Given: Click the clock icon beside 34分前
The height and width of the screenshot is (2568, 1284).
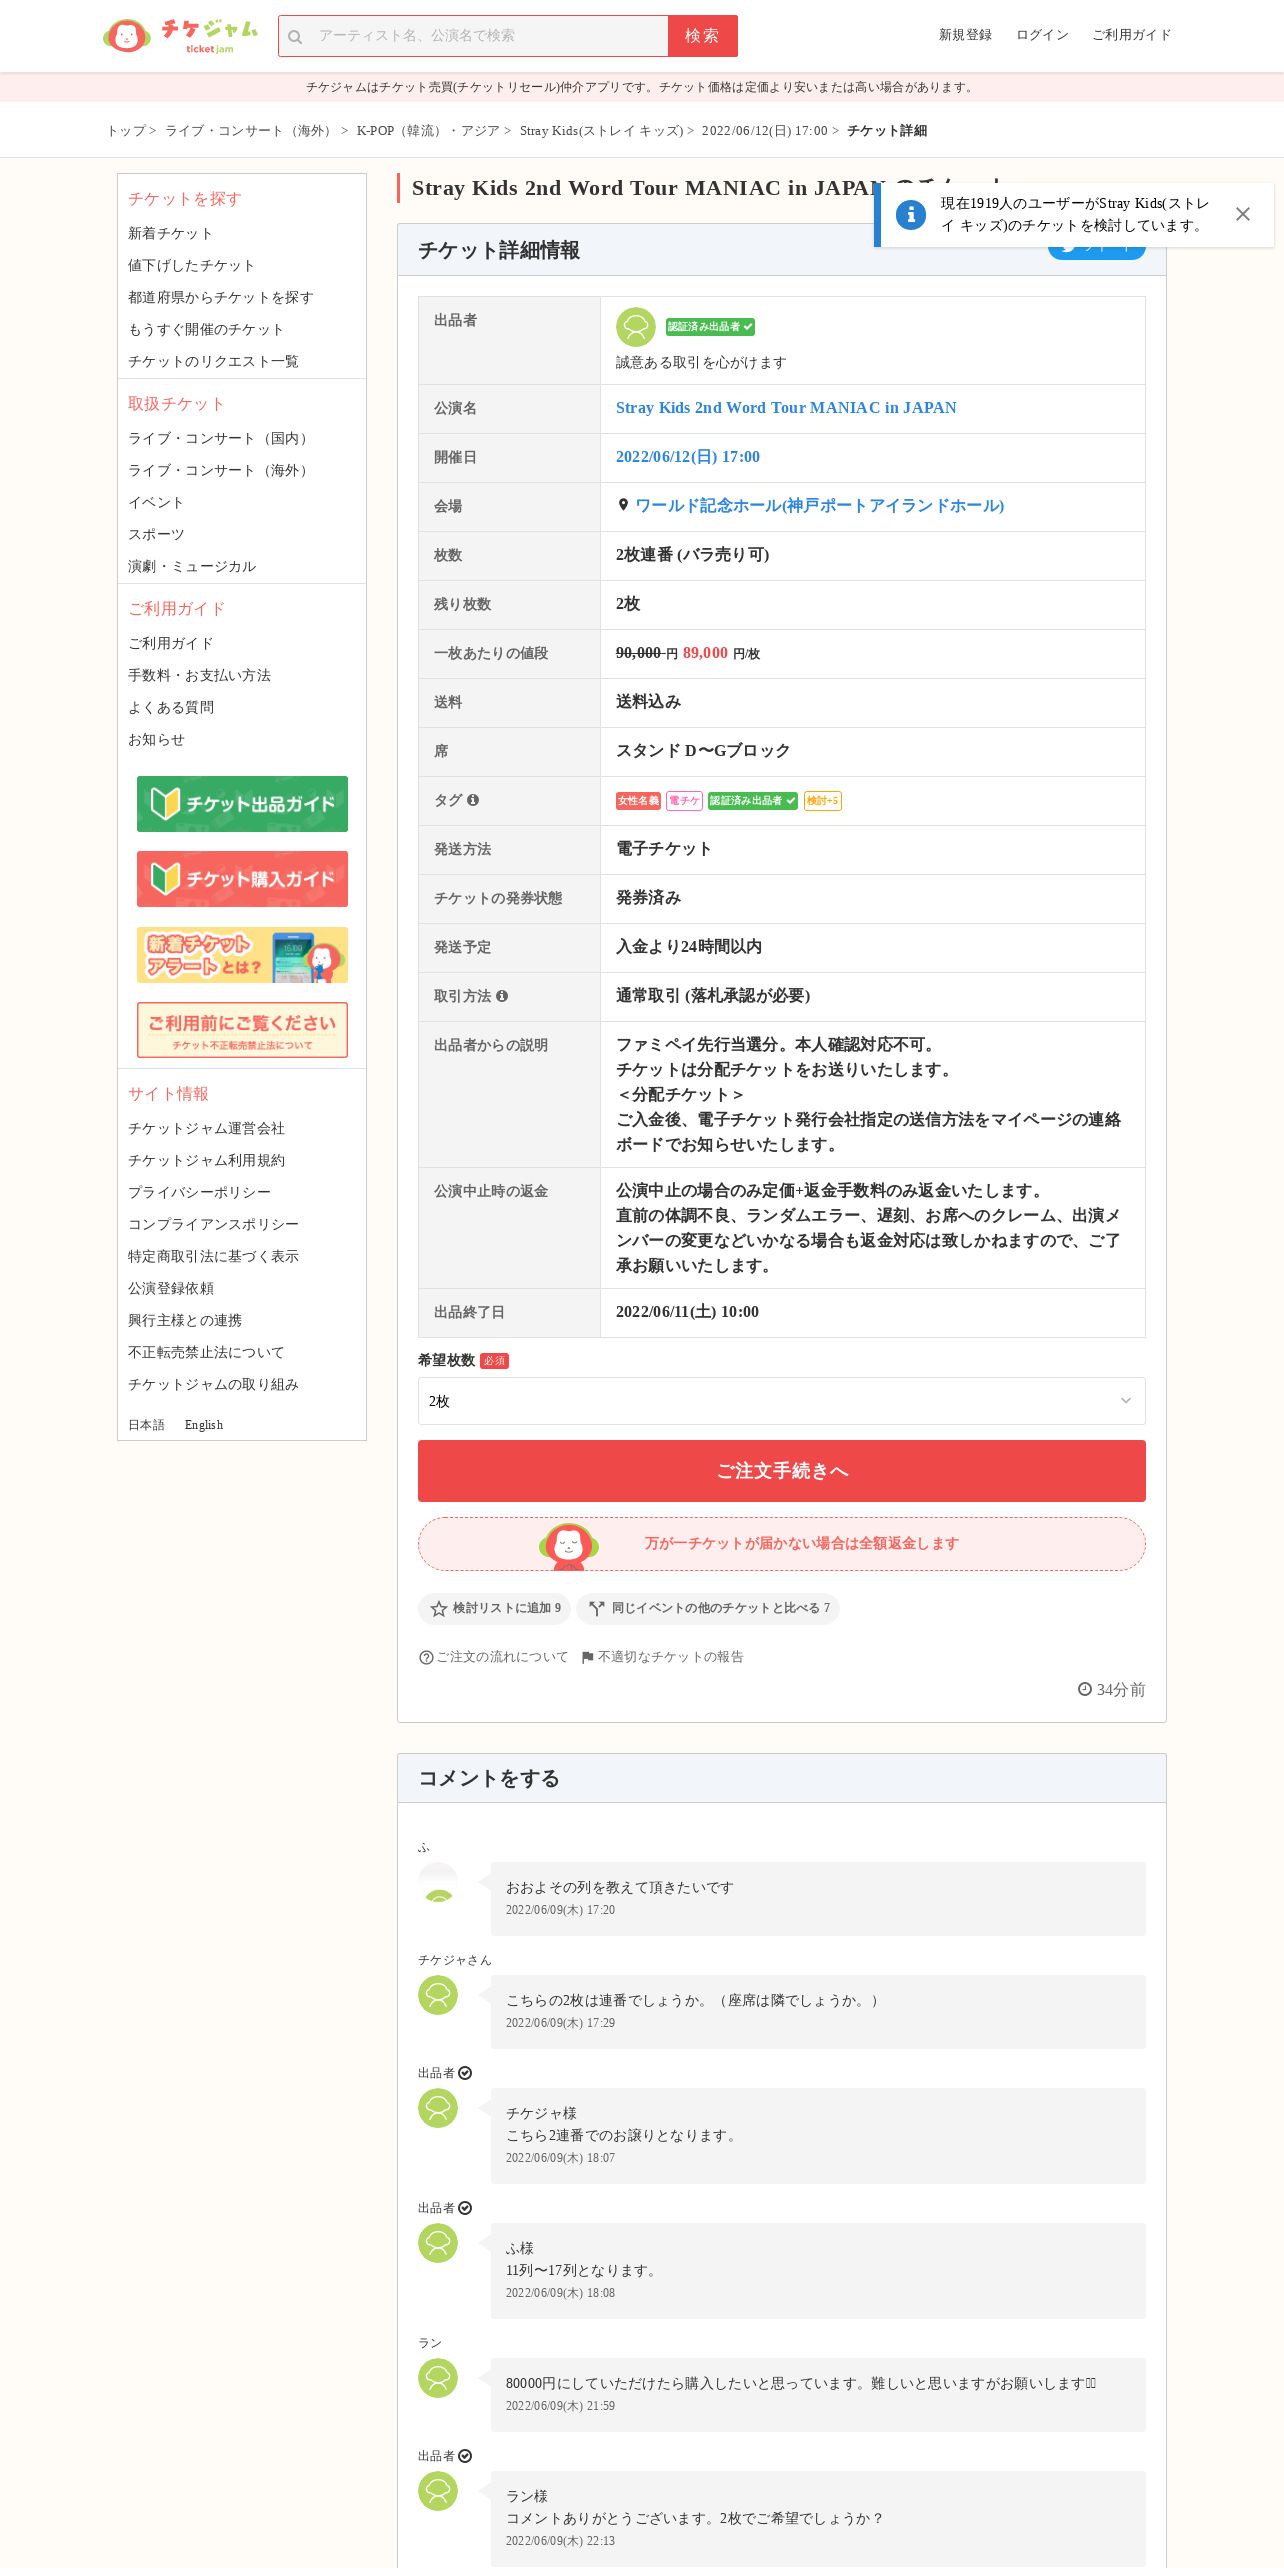Looking at the screenshot, I should click(1085, 1689).
